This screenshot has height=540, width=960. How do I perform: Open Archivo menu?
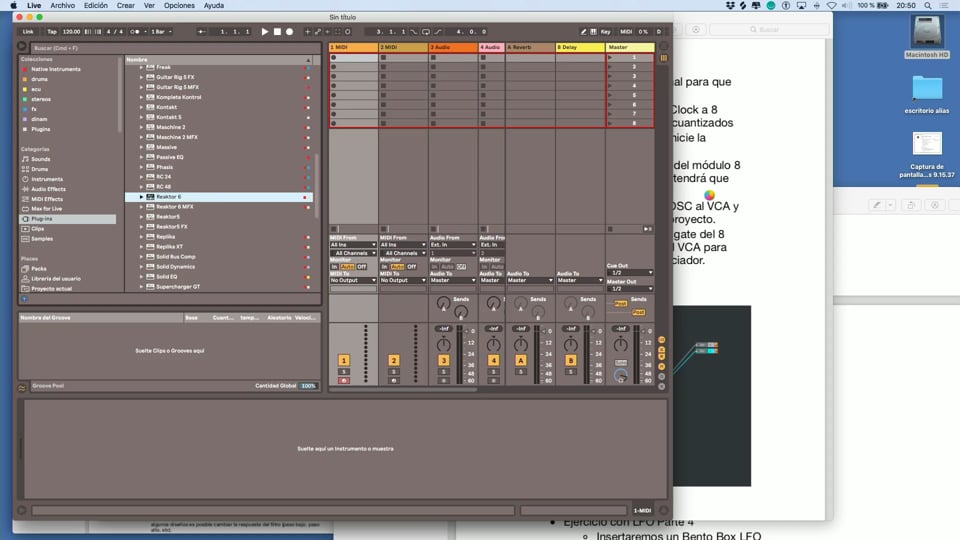pos(62,6)
